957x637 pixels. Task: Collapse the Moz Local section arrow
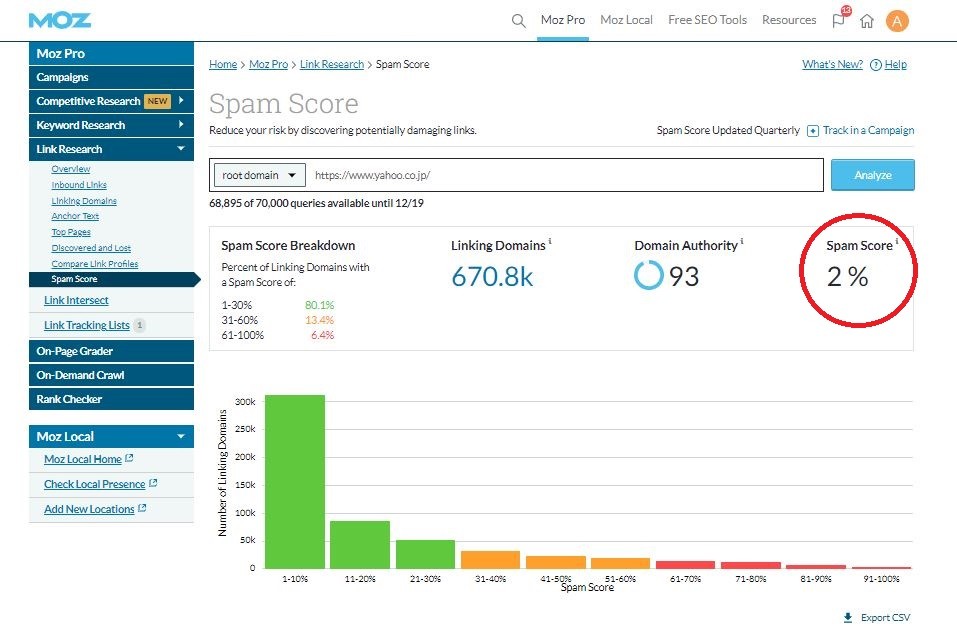pos(181,436)
